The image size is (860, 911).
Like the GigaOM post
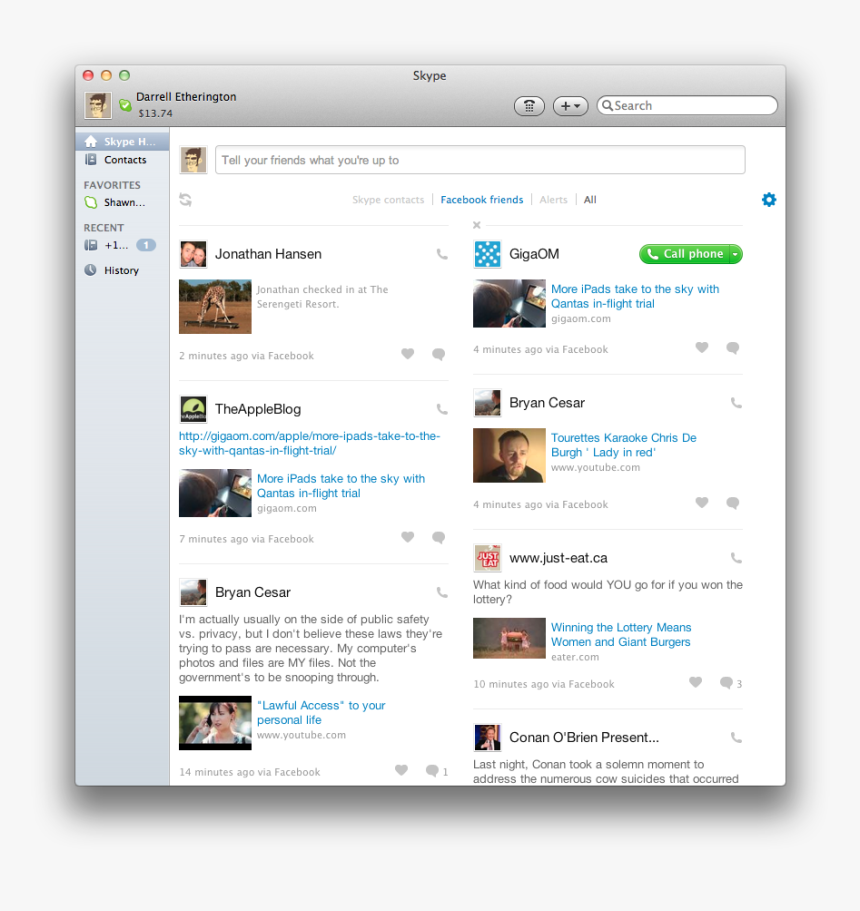click(x=702, y=347)
